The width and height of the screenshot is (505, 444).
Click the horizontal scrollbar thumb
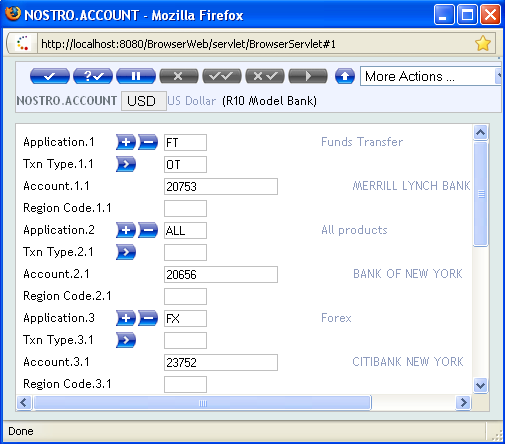click(x=202, y=403)
